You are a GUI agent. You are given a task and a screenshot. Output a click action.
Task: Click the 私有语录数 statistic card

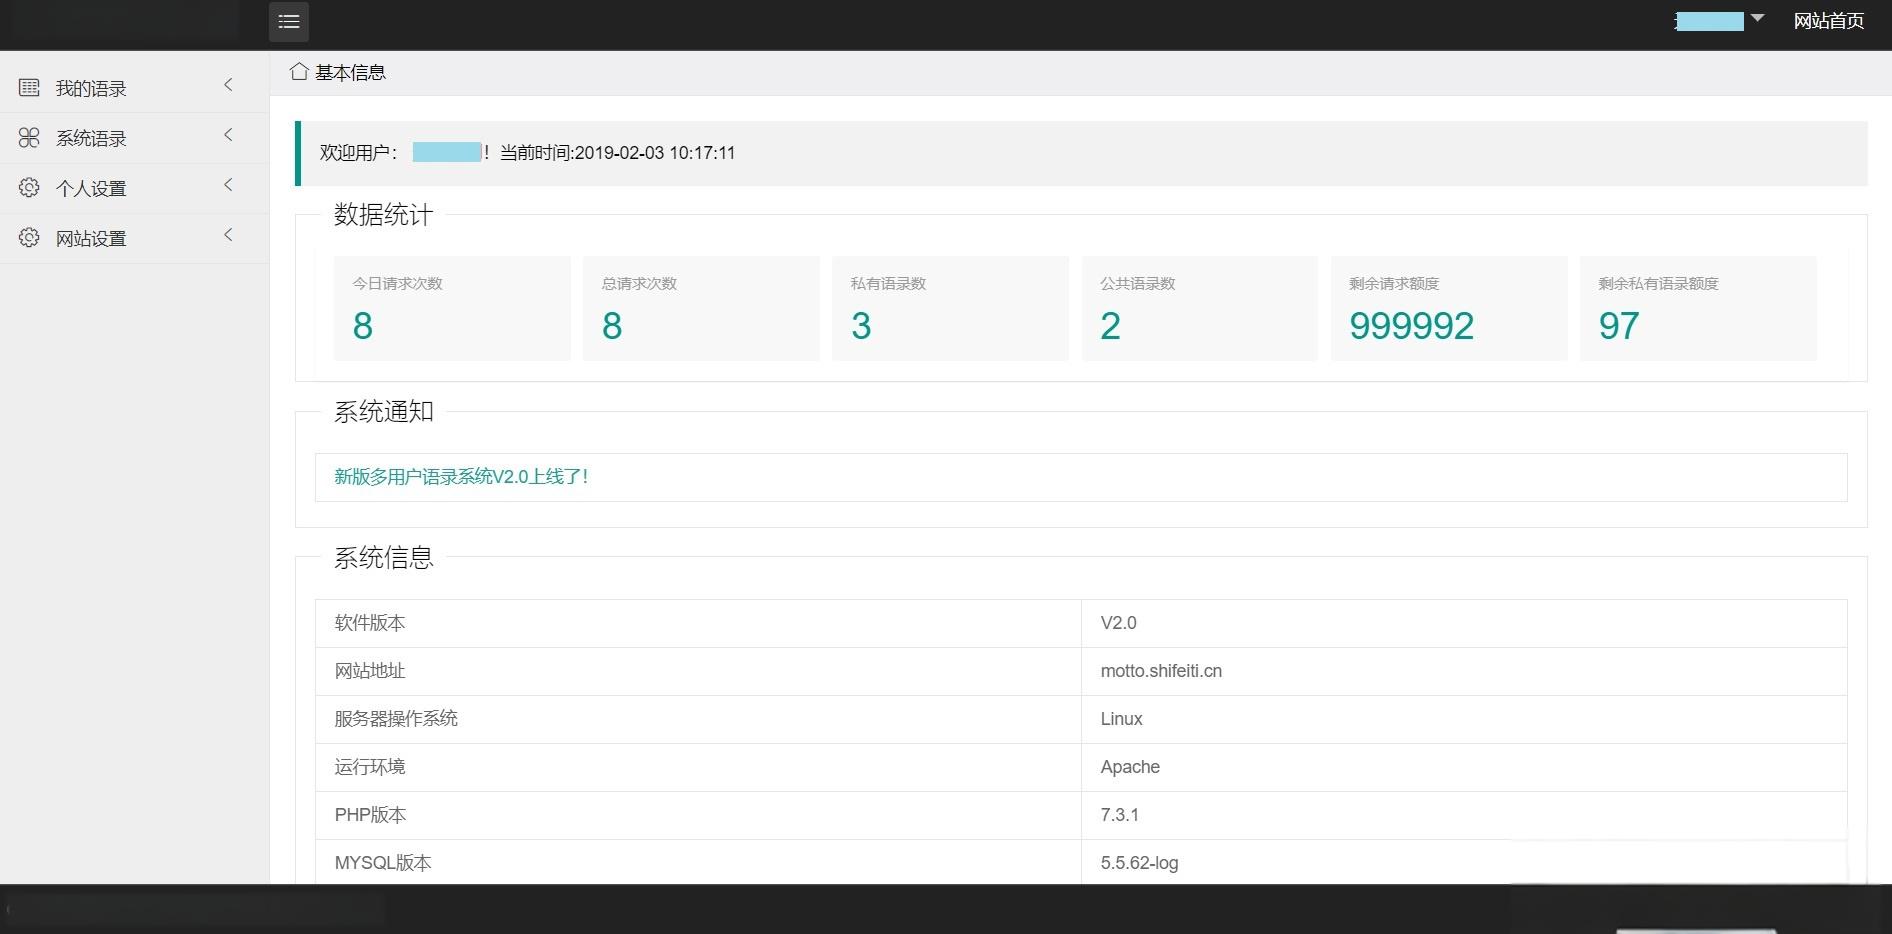(x=950, y=308)
